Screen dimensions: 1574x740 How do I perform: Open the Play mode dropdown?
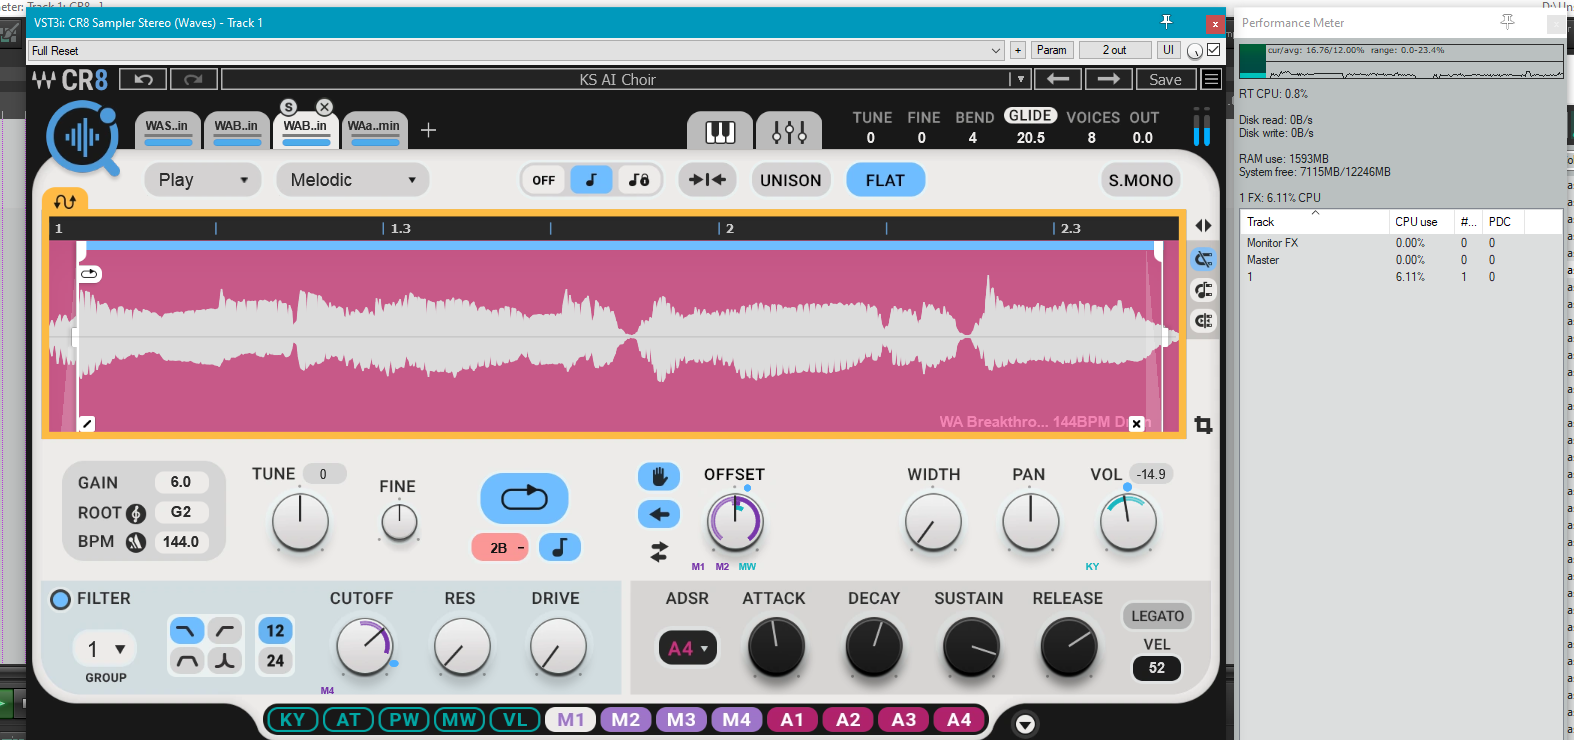point(202,180)
